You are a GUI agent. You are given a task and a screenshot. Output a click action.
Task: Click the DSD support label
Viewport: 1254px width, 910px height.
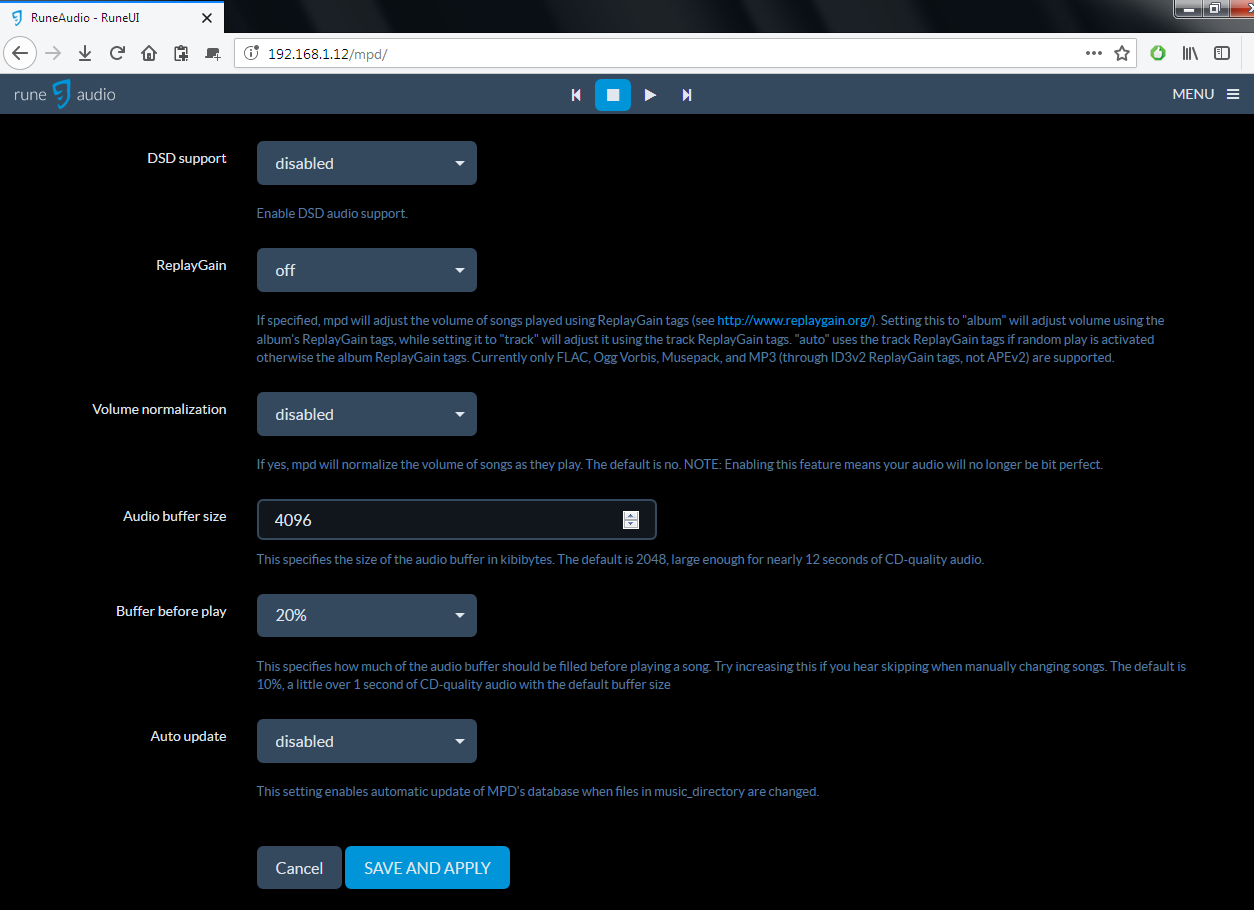click(187, 158)
